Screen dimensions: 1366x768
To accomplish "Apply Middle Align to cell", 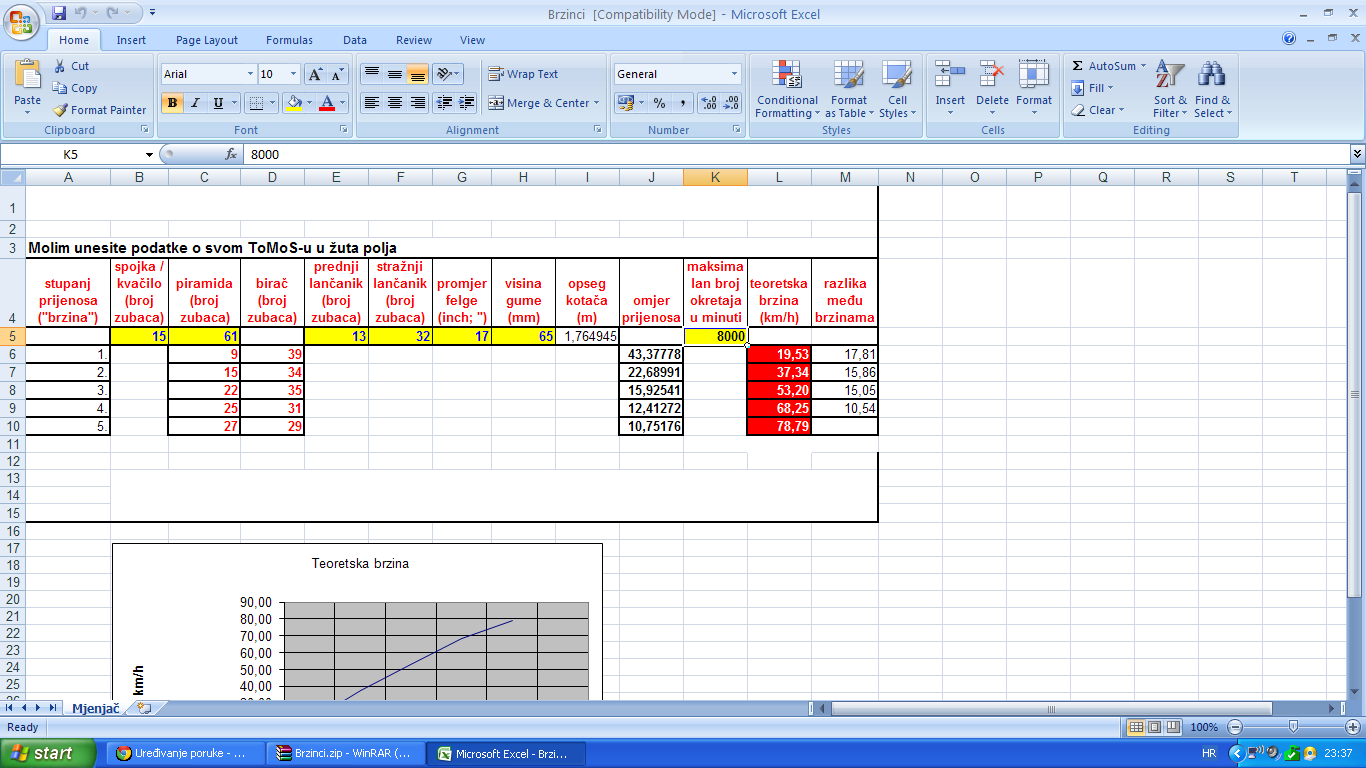I will point(394,74).
